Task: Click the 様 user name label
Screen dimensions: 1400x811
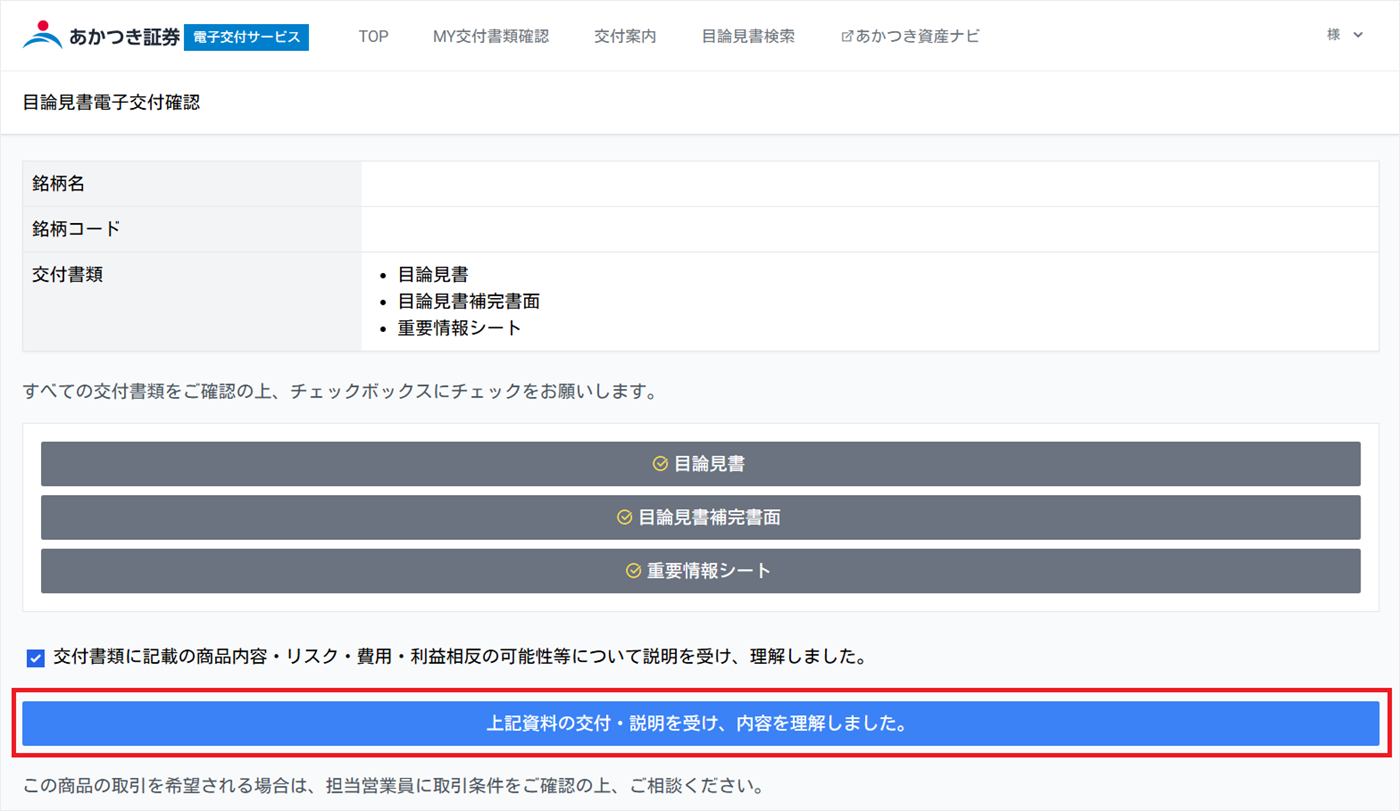Action: [1333, 35]
